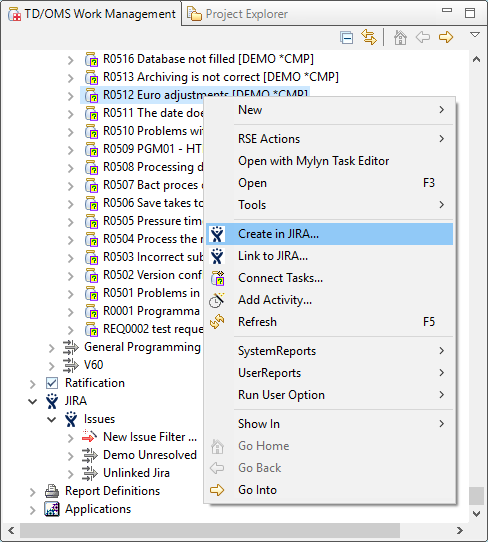Click the Connect Tasks icon in menu
The height and width of the screenshot is (542, 488).
tap(218, 278)
